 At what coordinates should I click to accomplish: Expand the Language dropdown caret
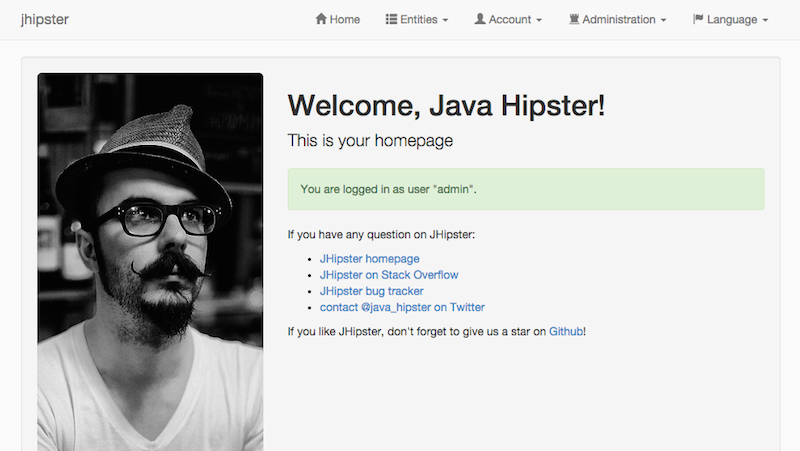[765, 20]
